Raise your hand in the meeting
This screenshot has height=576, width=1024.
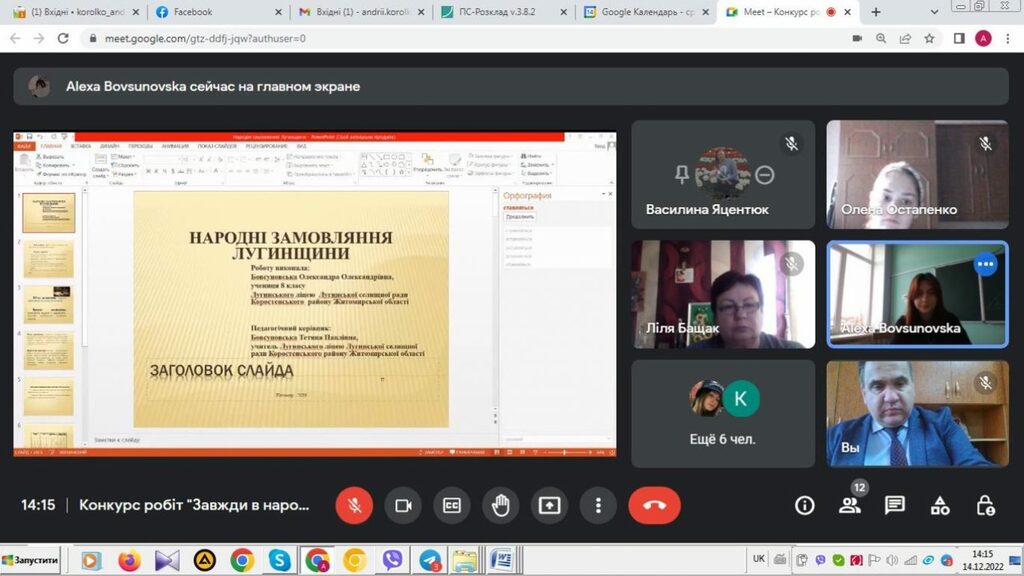pos(500,505)
